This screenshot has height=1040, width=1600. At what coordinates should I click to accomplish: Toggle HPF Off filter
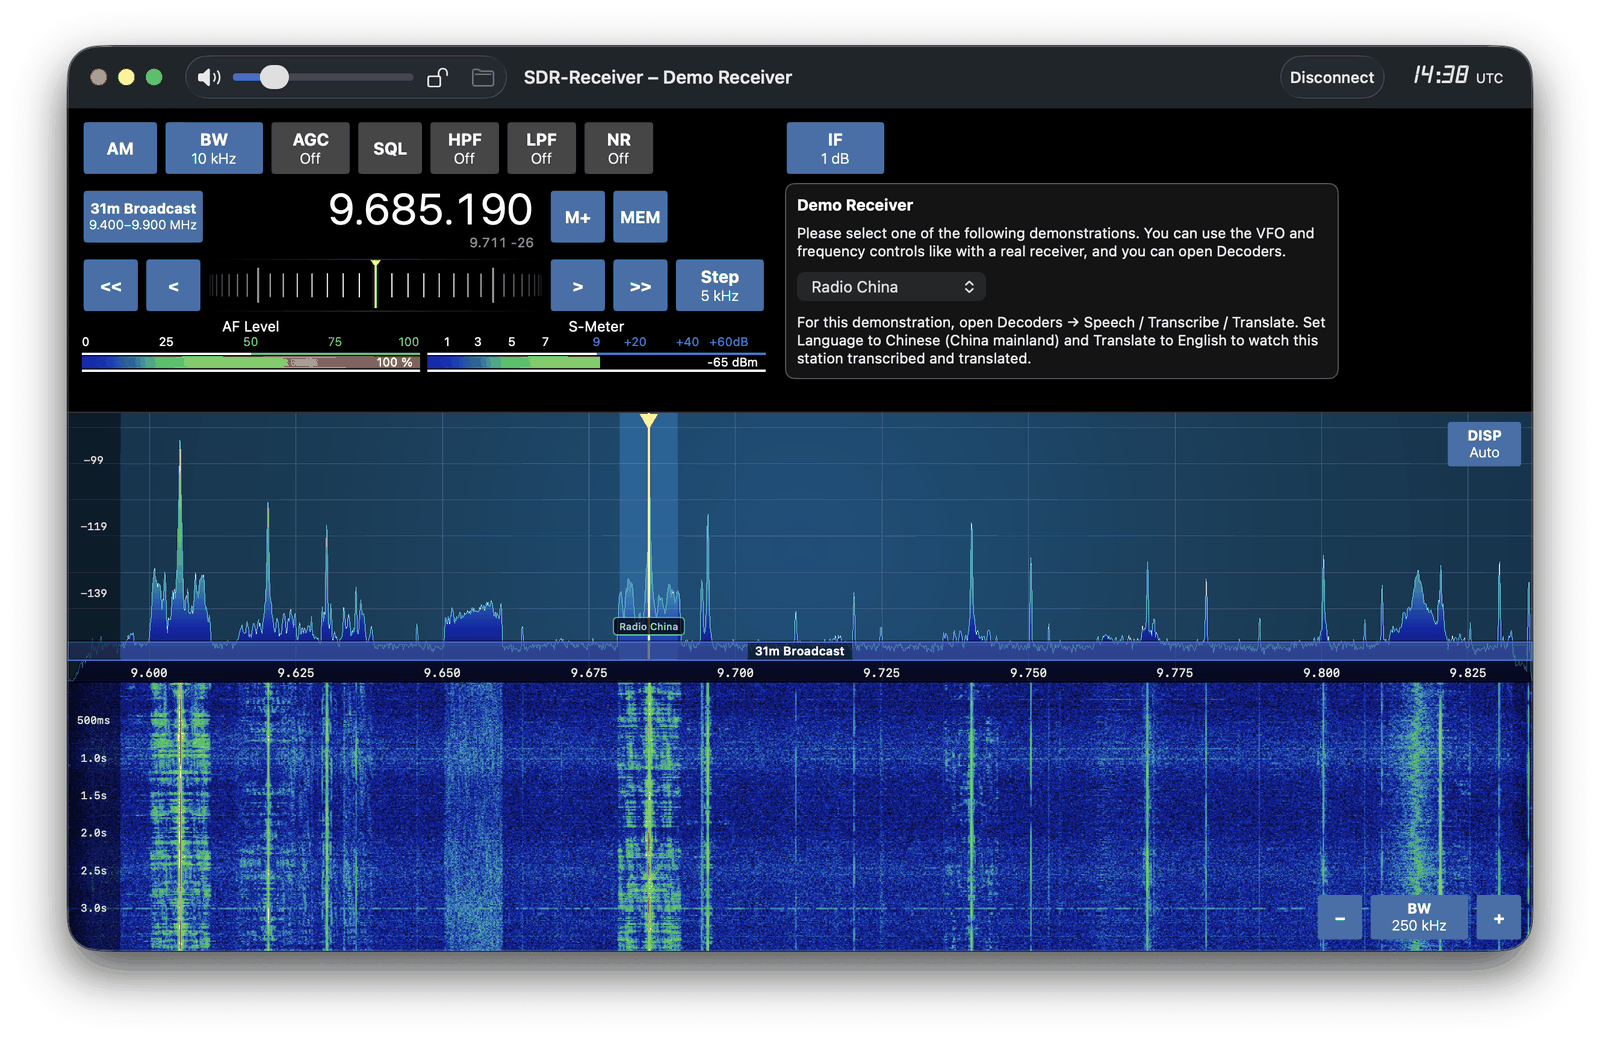pyautogui.click(x=464, y=148)
